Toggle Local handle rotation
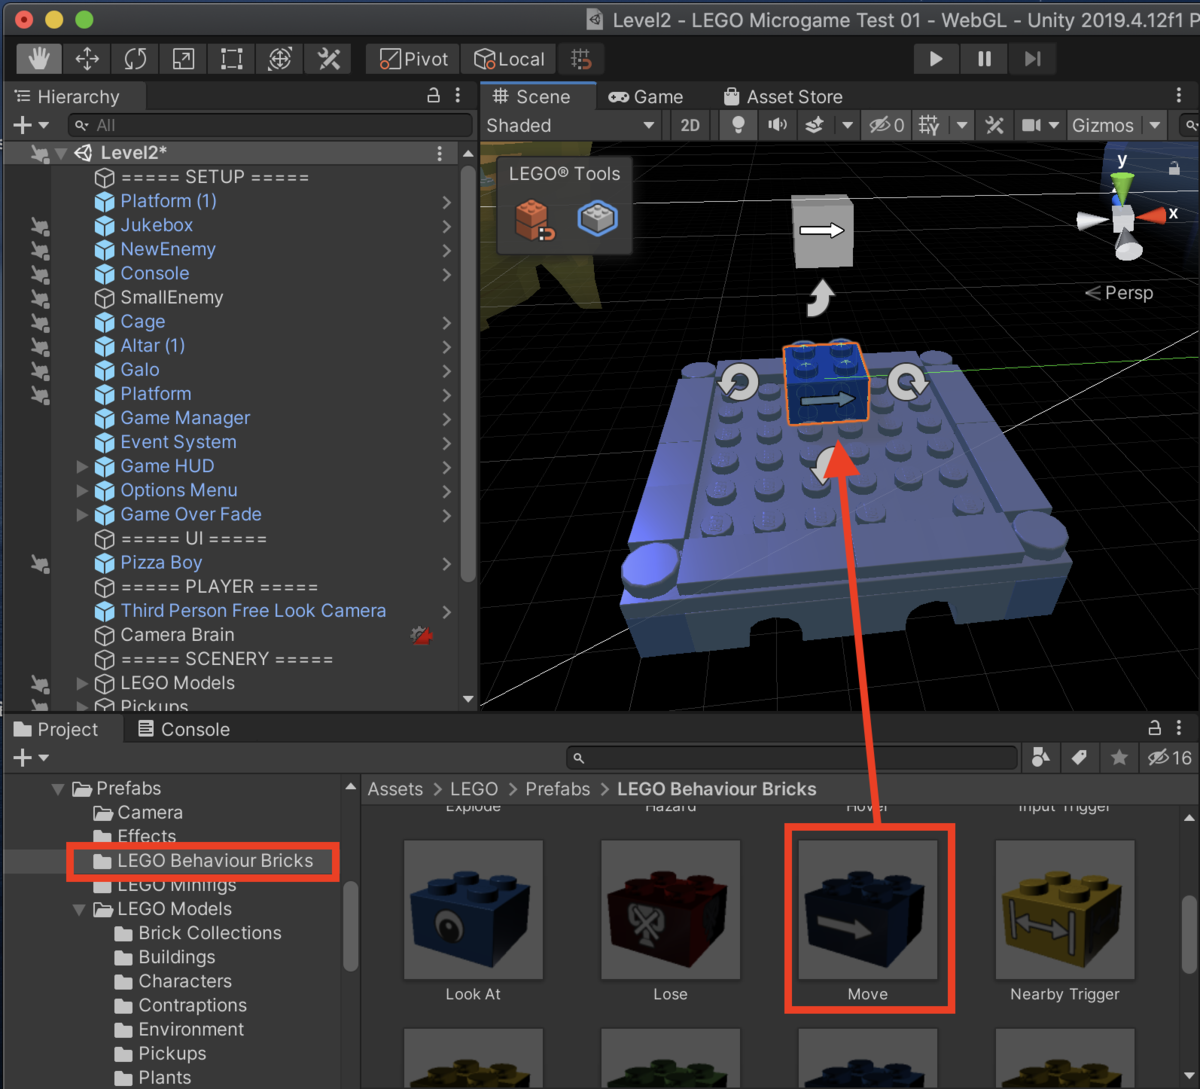The image size is (1200, 1089). coord(509,59)
